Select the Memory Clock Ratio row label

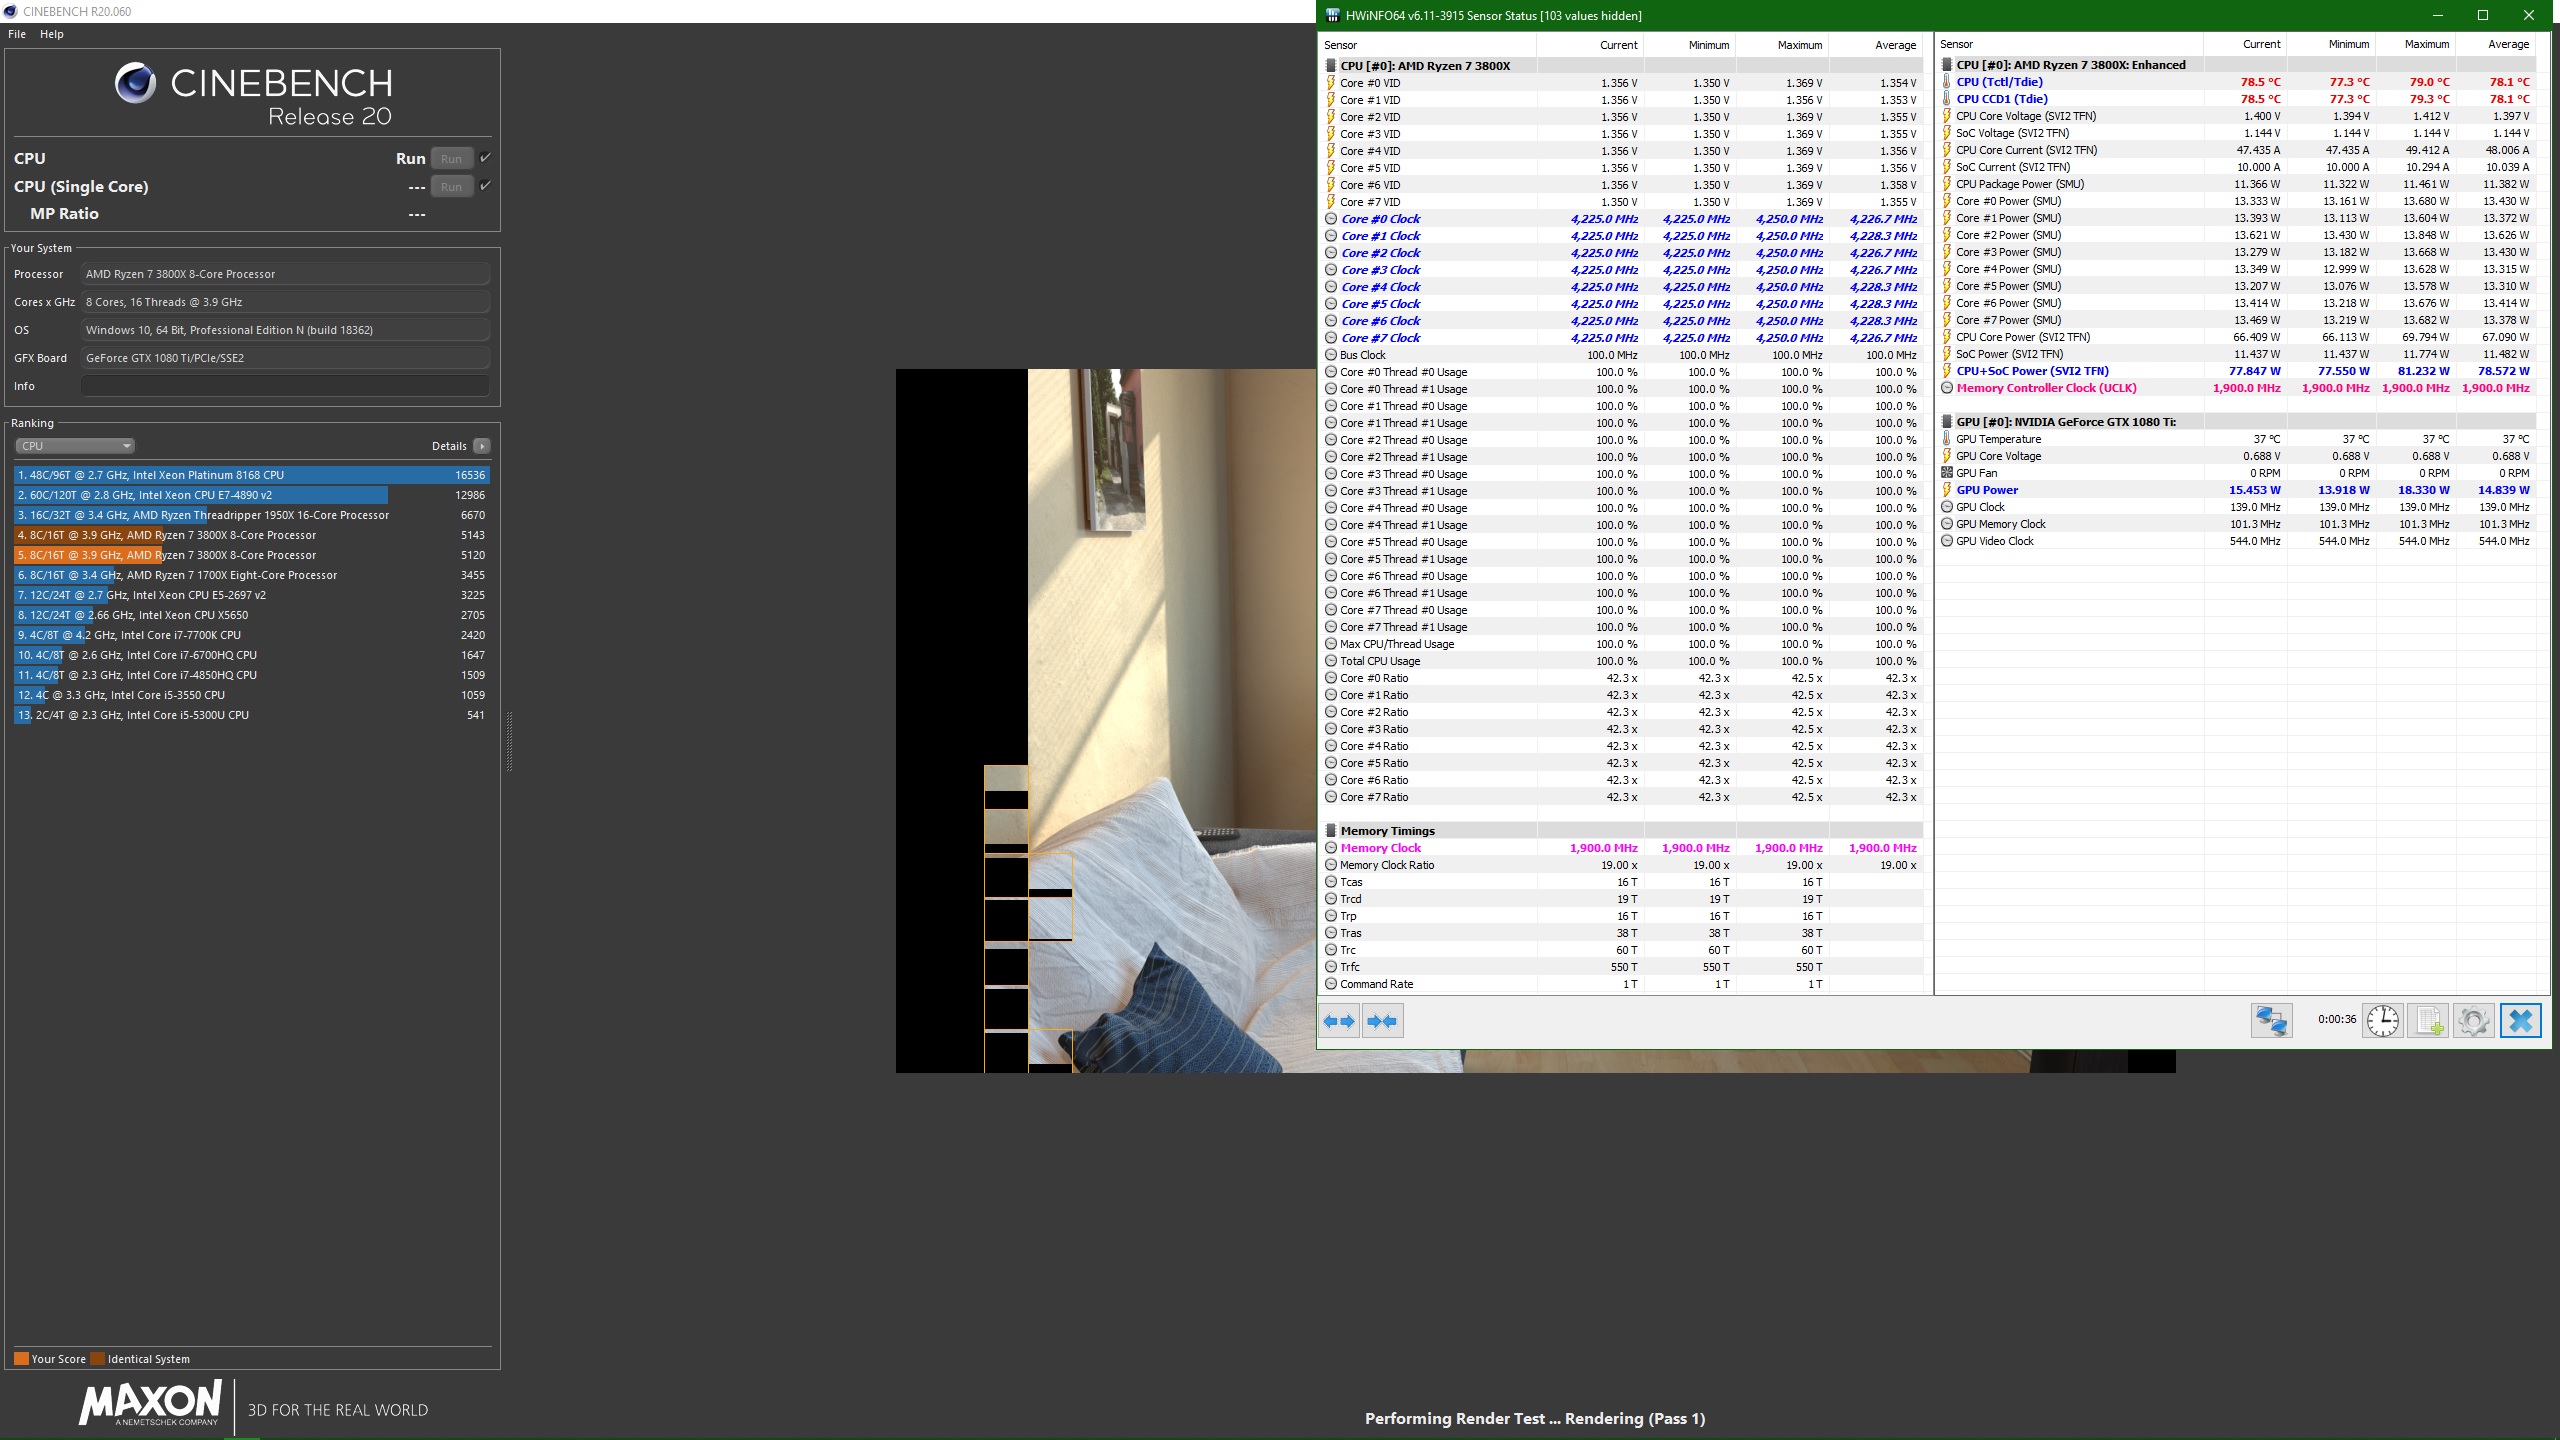(x=1387, y=865)
